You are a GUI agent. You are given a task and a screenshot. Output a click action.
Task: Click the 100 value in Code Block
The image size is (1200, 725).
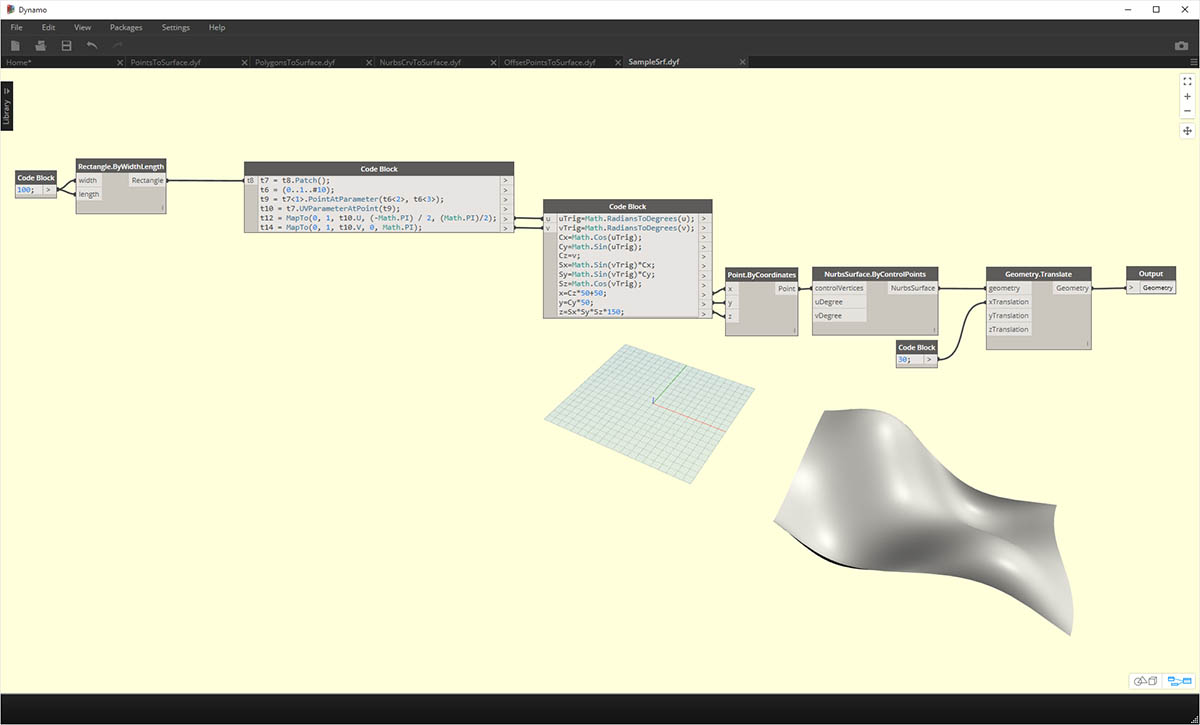[x=24, y=189]
